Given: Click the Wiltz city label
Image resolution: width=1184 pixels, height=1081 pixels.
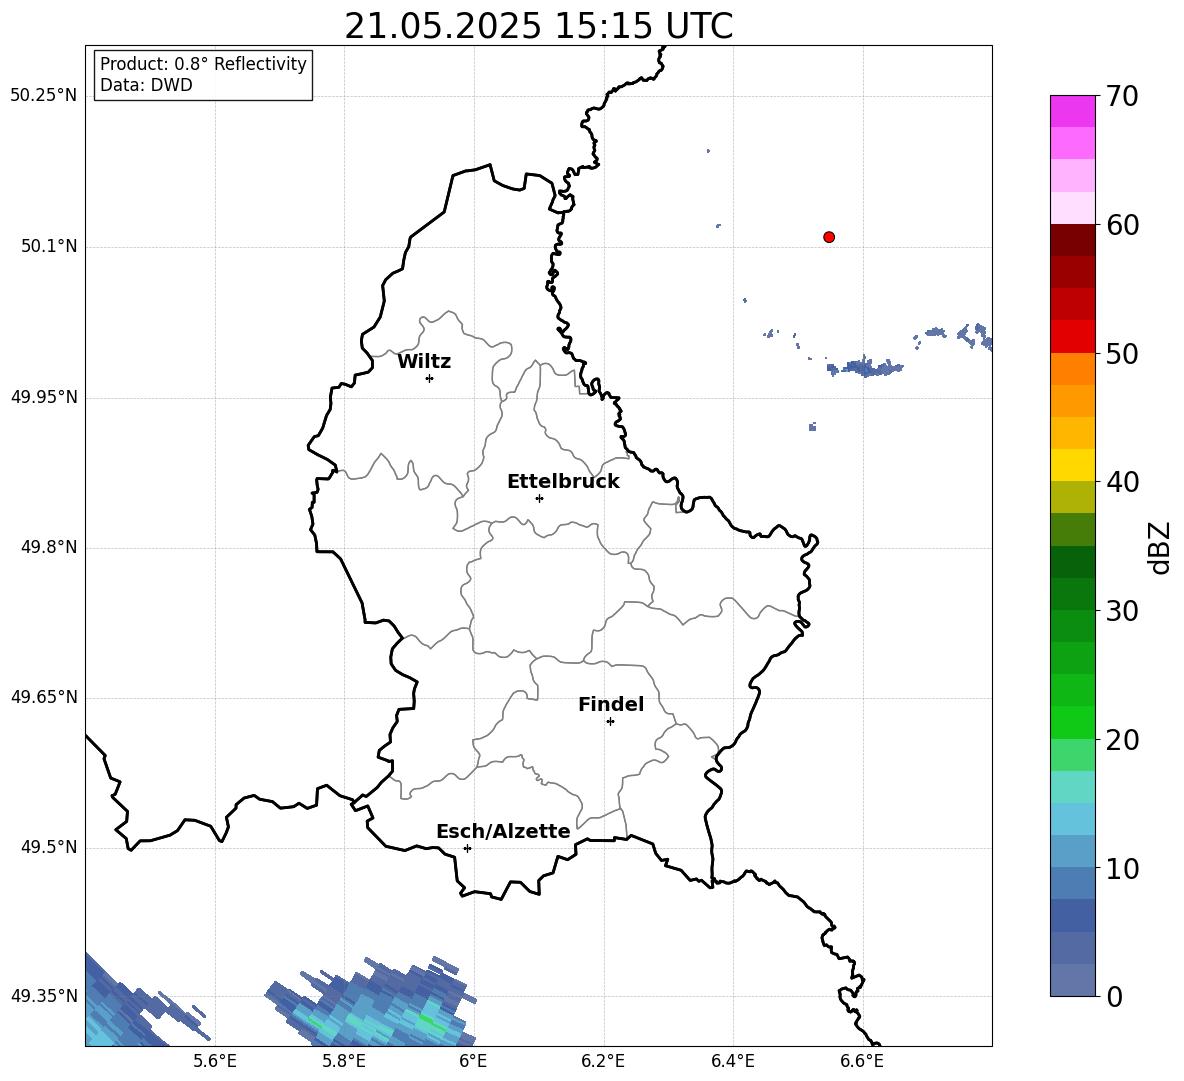Looking at the screenshot, I should [424, 362].
